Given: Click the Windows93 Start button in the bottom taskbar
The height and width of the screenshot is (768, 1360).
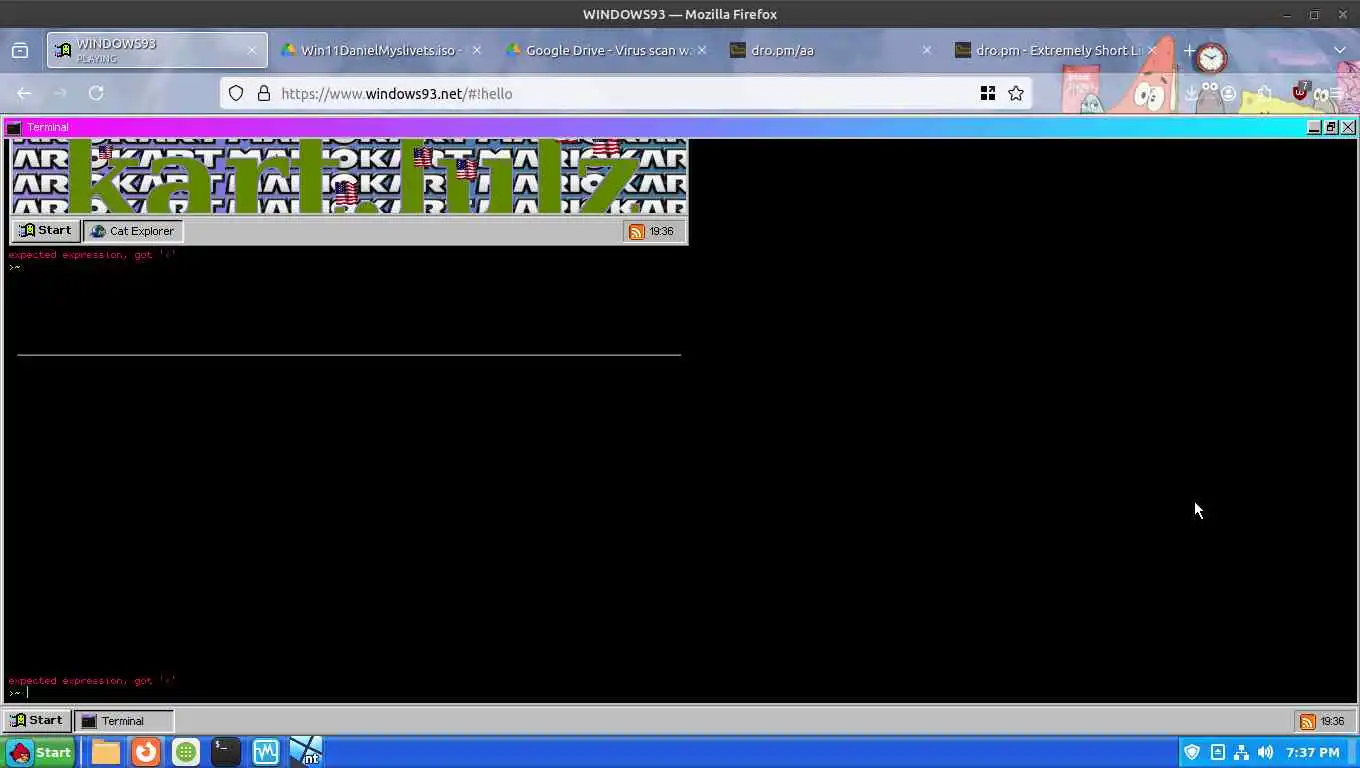Looking at the screenshot, I should (37, 720).
